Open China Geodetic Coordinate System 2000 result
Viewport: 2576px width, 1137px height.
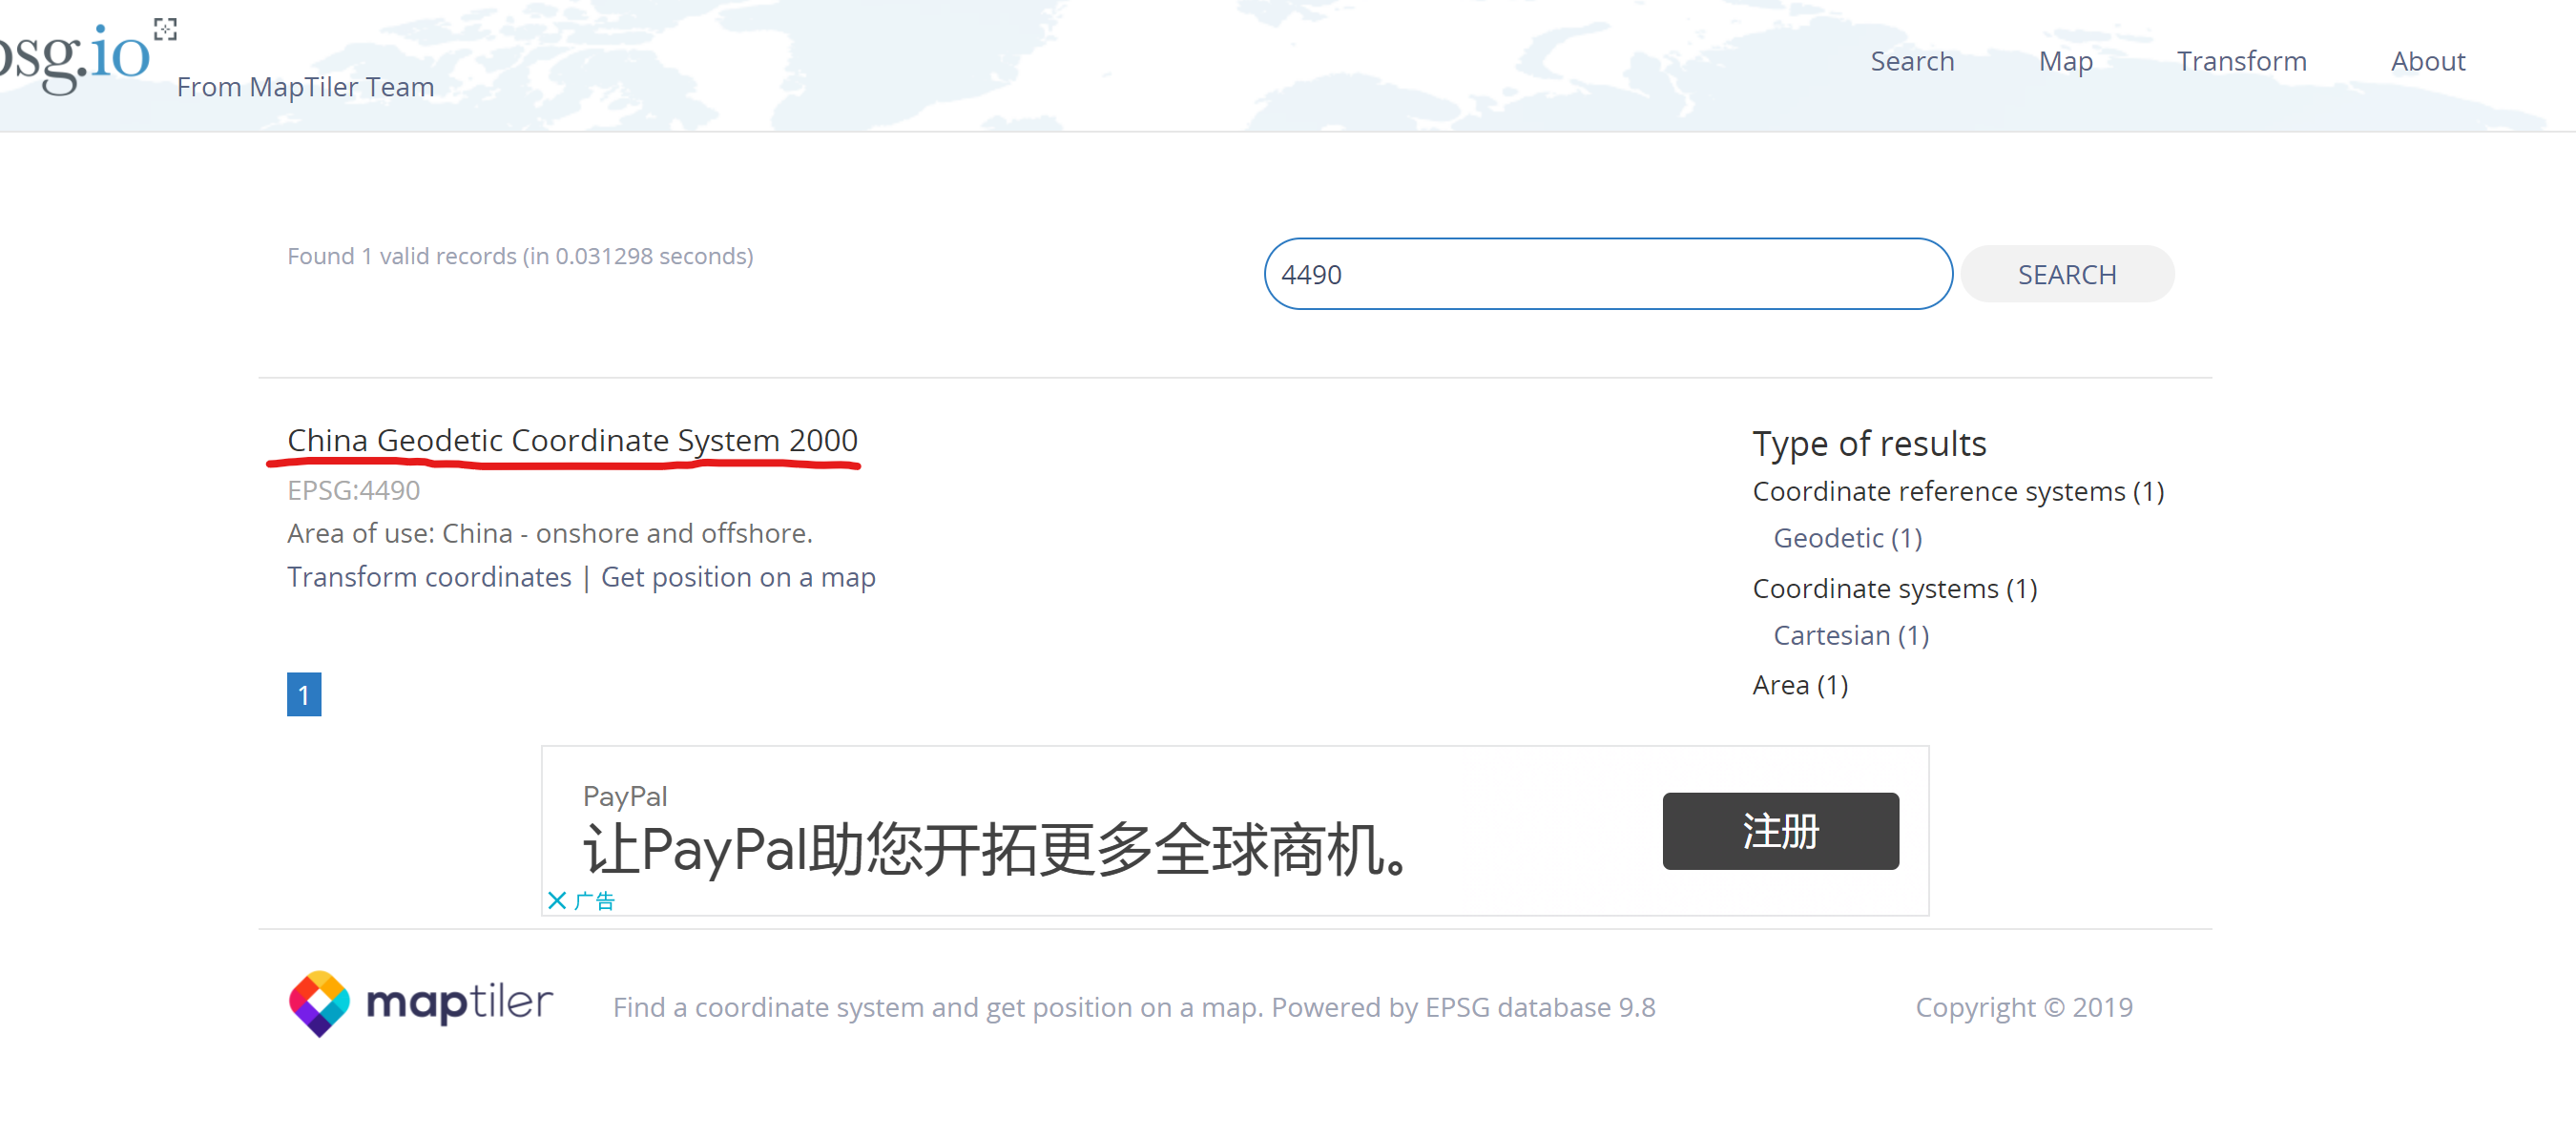(x=572, y=440)
